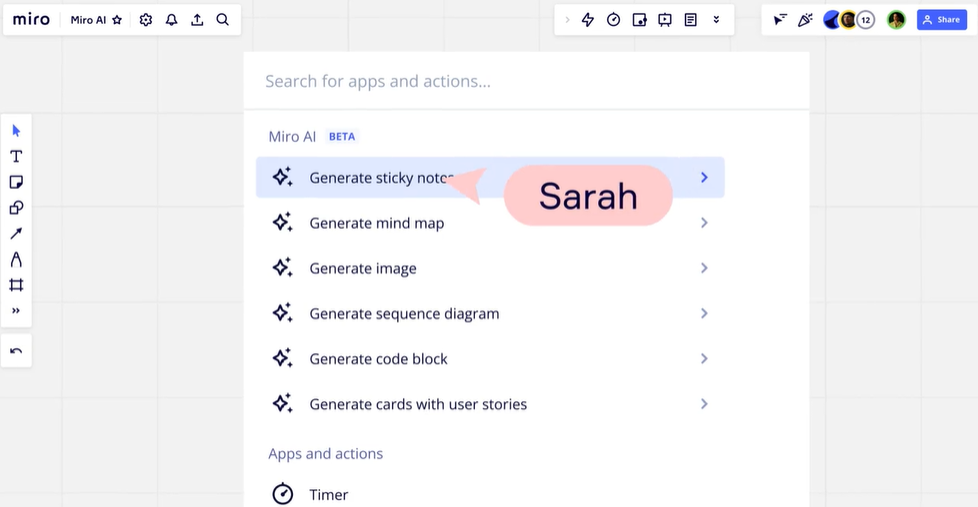
Task: Select the Connection line tool
Action: 16,233
